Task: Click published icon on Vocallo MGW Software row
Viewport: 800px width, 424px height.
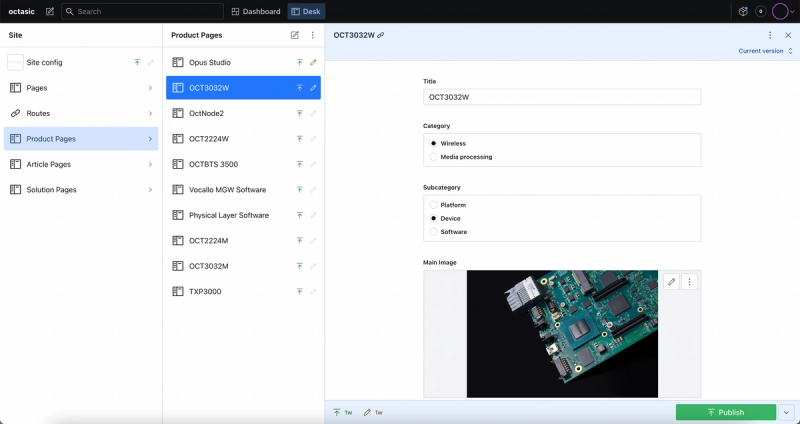Action: point(299,190)
